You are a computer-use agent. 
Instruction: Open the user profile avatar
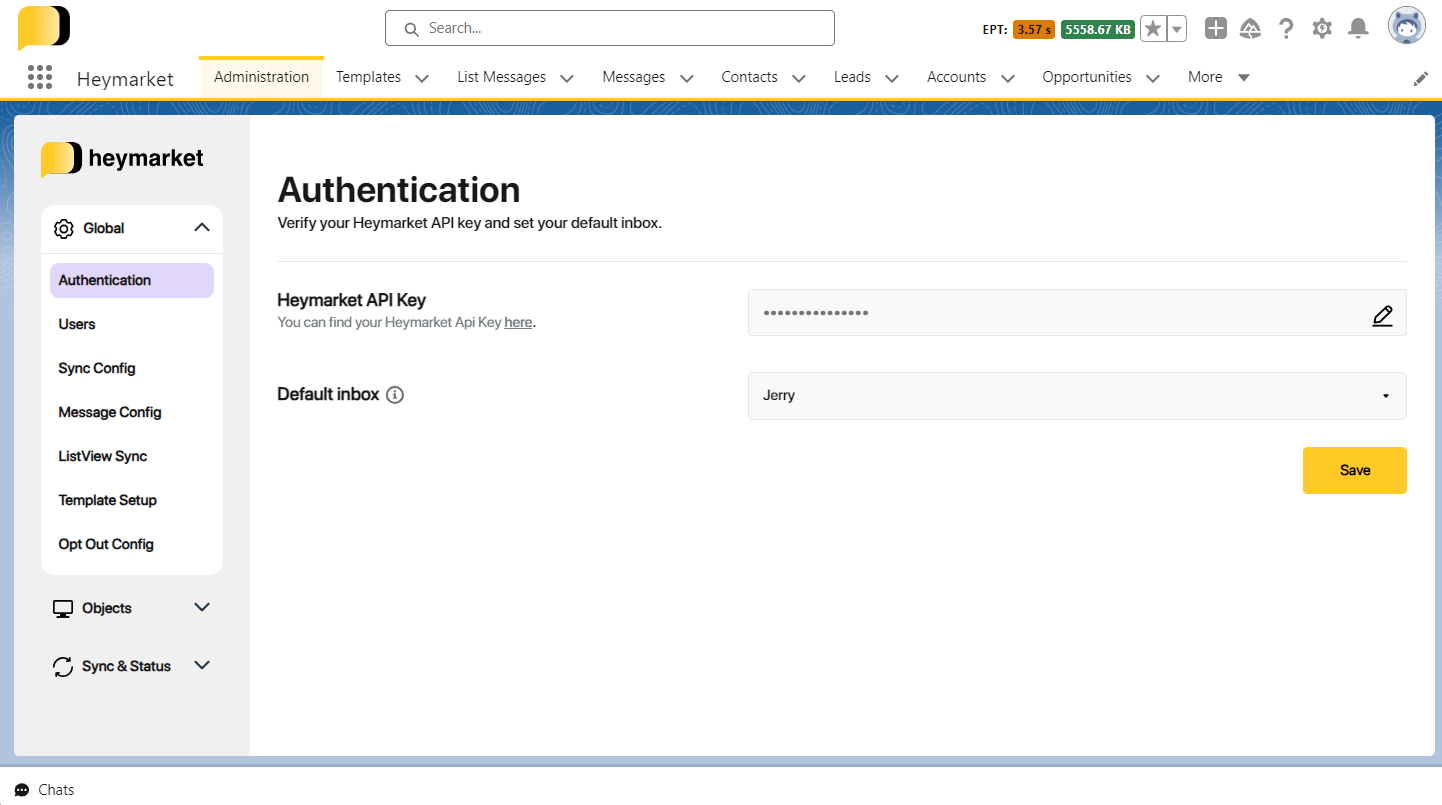[x=1407, y=26]
